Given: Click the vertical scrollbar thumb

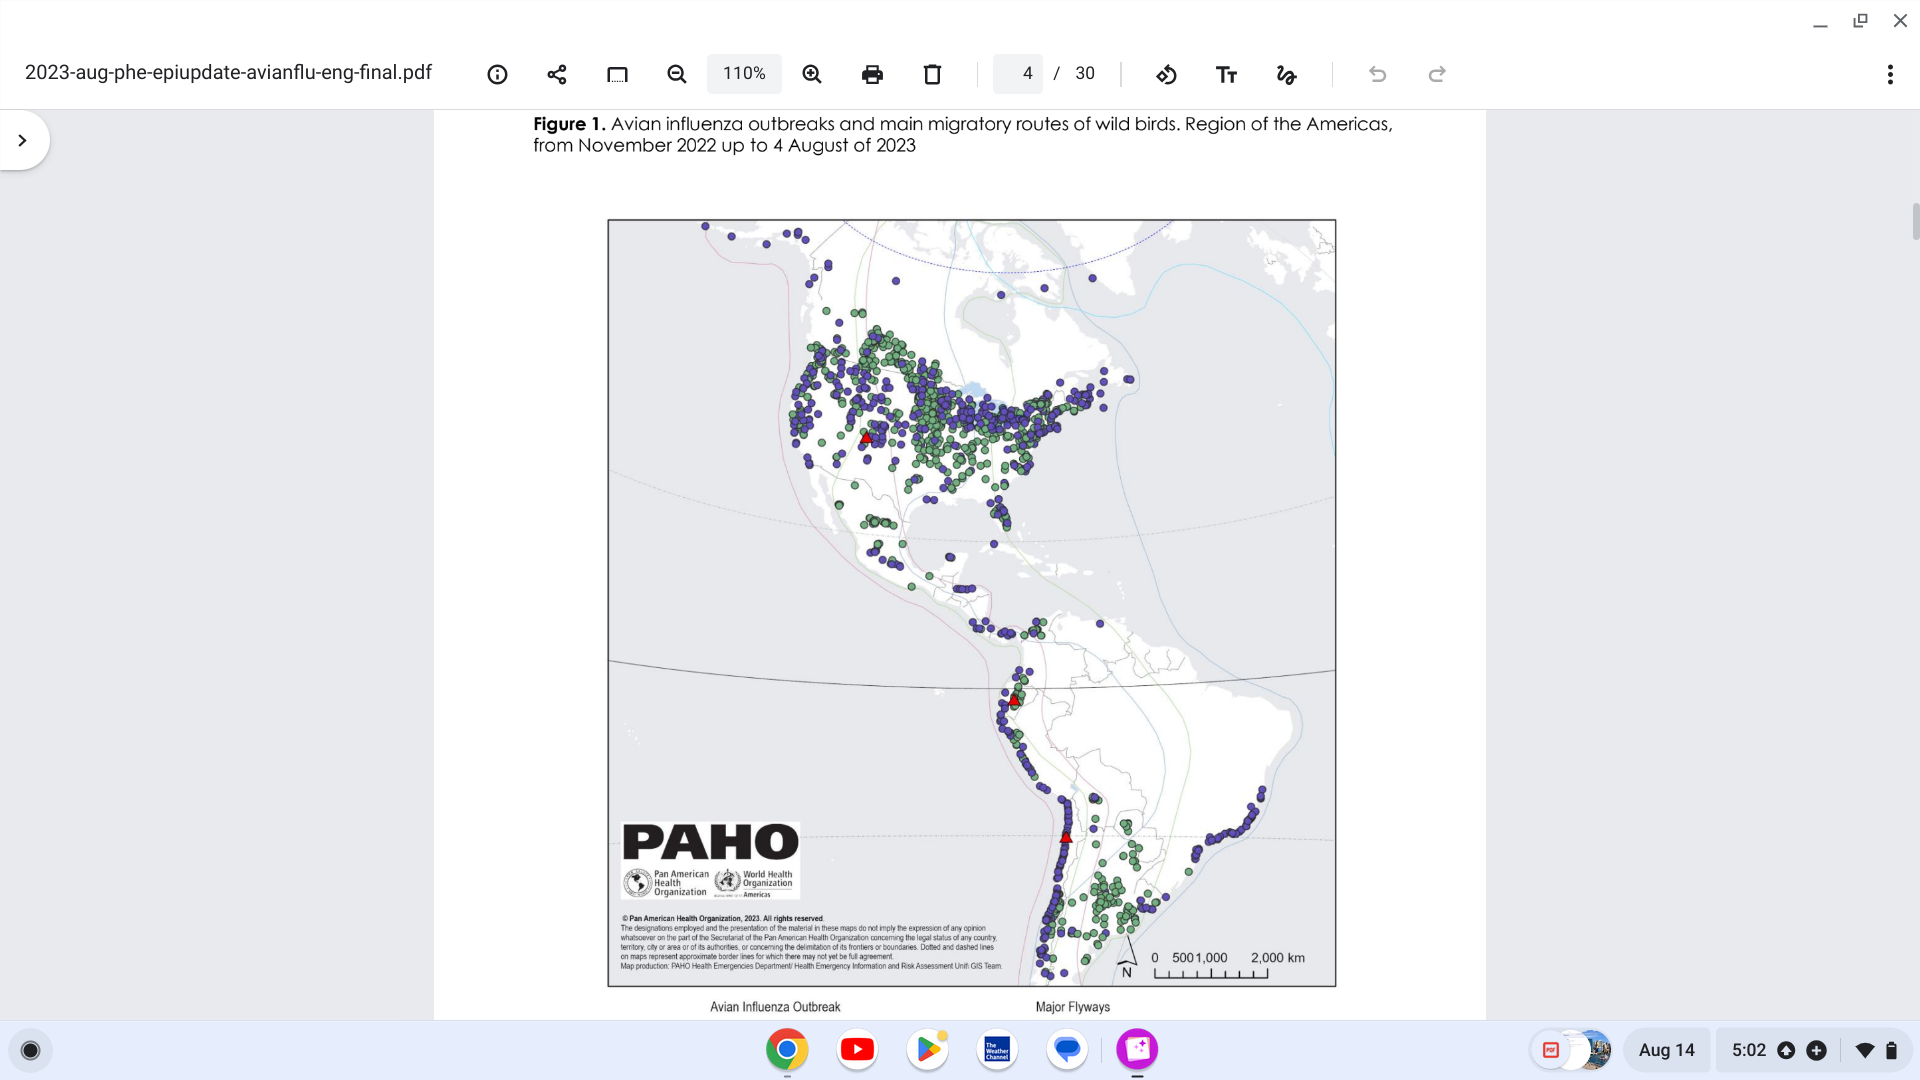Looking at the screenshot, I should pyautogui.click(x=1915, y=221).
